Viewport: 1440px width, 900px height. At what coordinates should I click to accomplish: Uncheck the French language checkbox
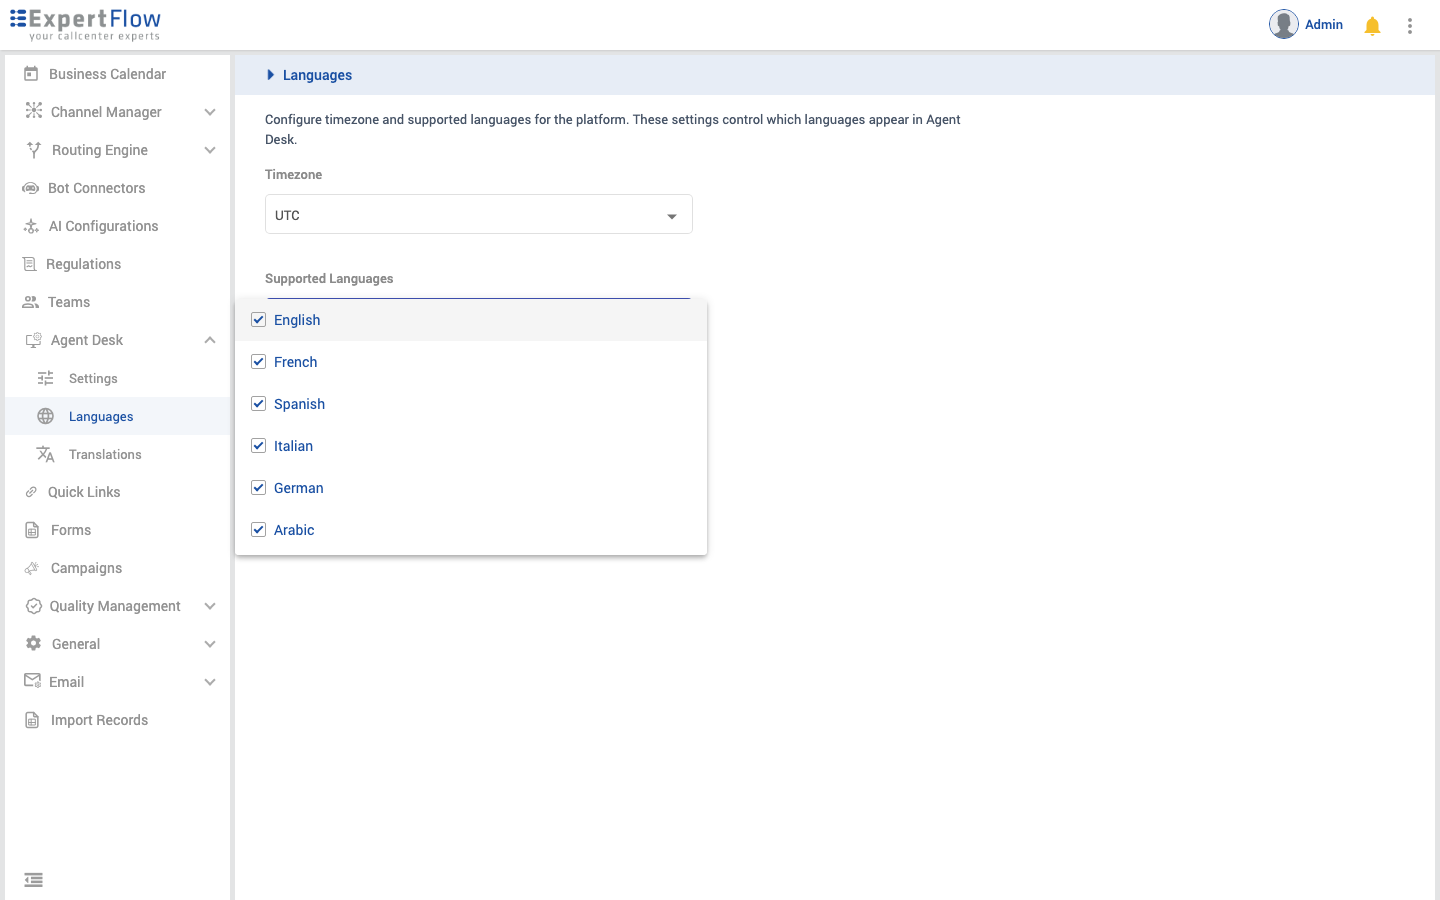tap(258, 362)
